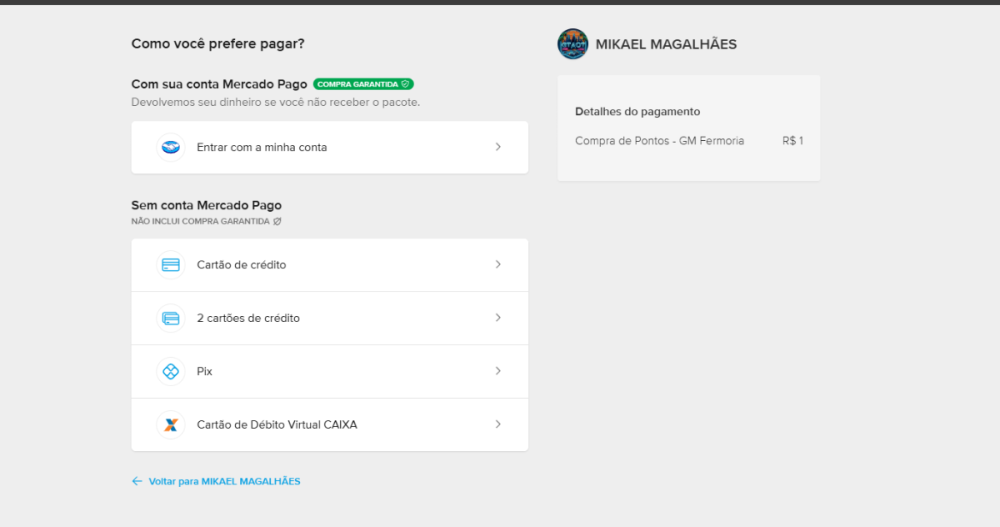Viewport: 1000px width, 527px height.
Task: Expand chevron on 'Entrar com a minha conta'
Action: point(498,147)
